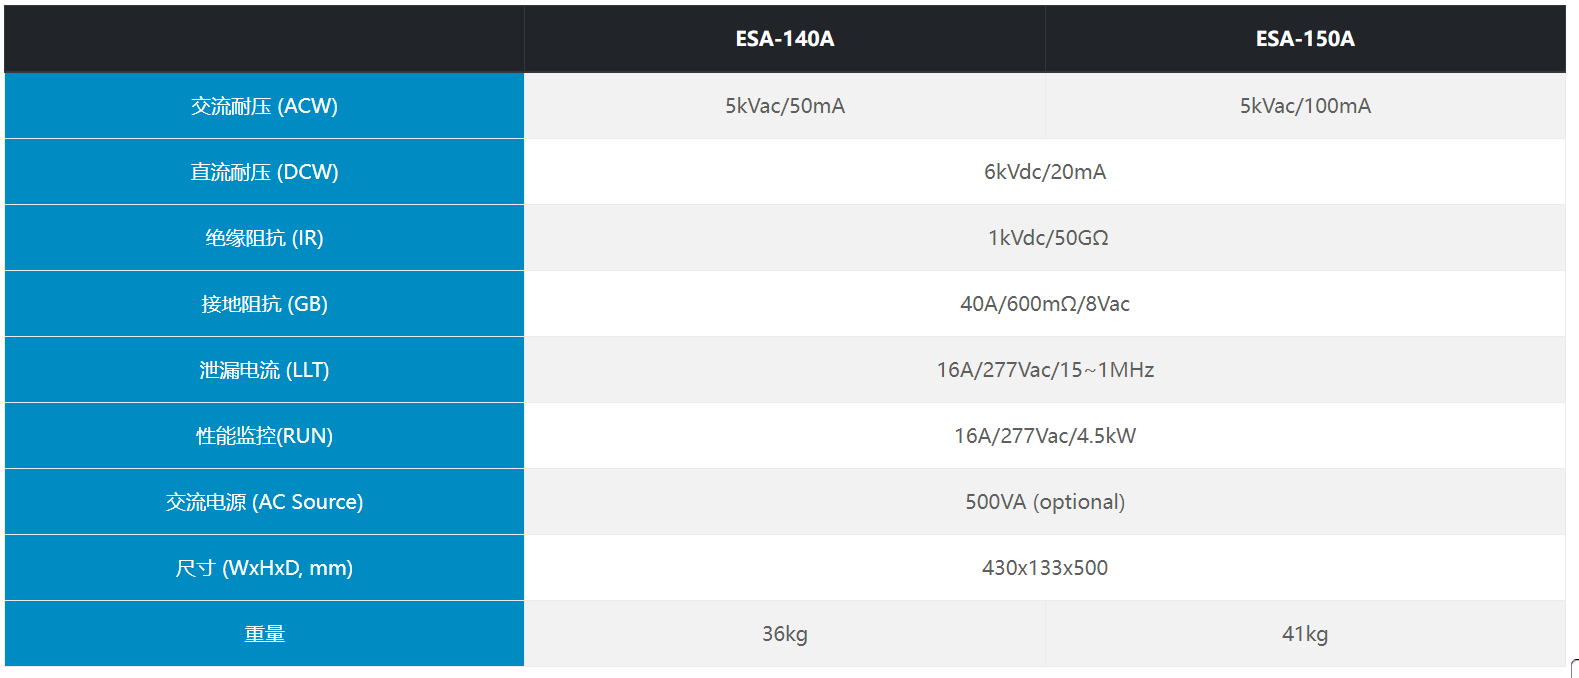Click the 绝缘阻抗 (IR) row label

[x=265, y=238]
